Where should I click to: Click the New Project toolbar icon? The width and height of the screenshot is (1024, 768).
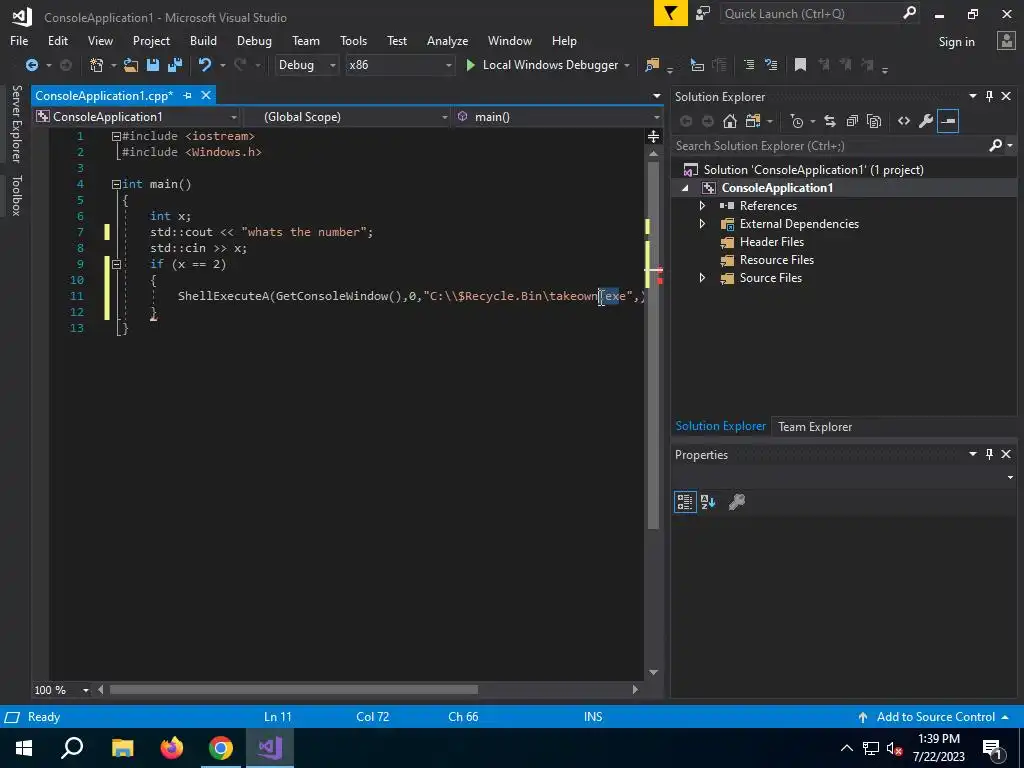97,65
